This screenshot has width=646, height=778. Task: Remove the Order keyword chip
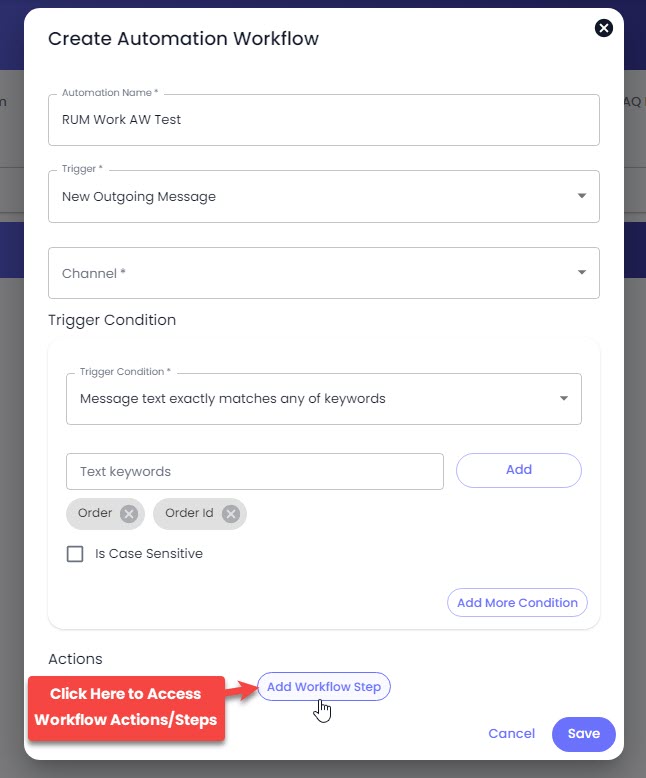[129, 514]
